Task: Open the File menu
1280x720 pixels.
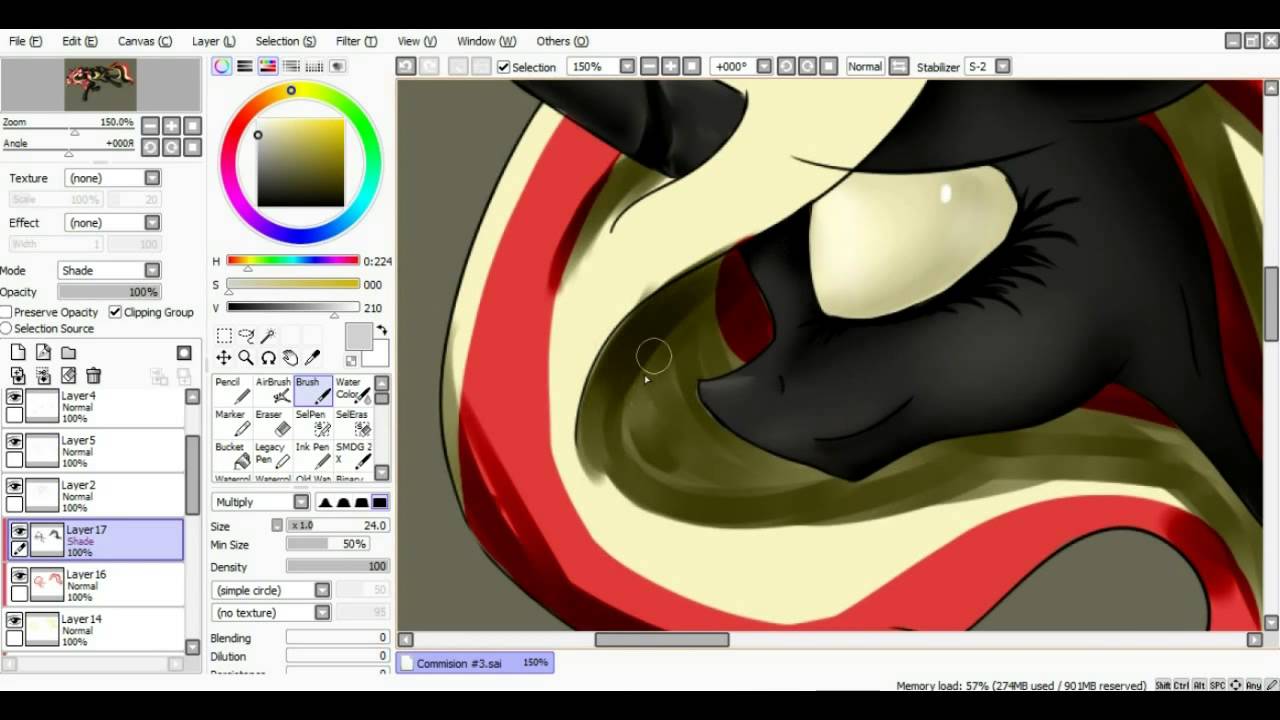Action: pyautogui.click(x=26, y=41)
